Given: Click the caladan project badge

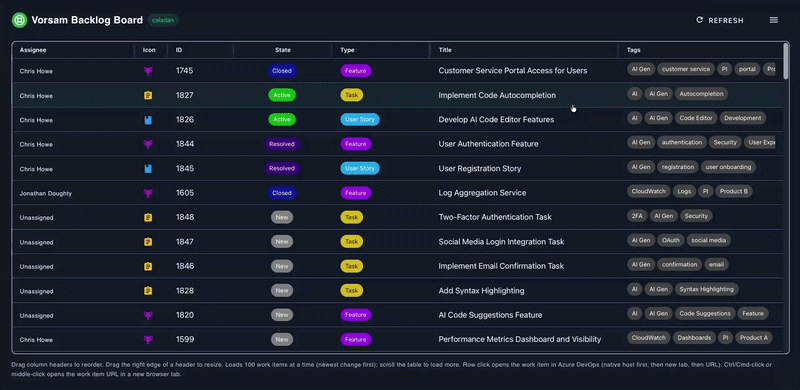Looking at the screenshot, I should [163, 20].
